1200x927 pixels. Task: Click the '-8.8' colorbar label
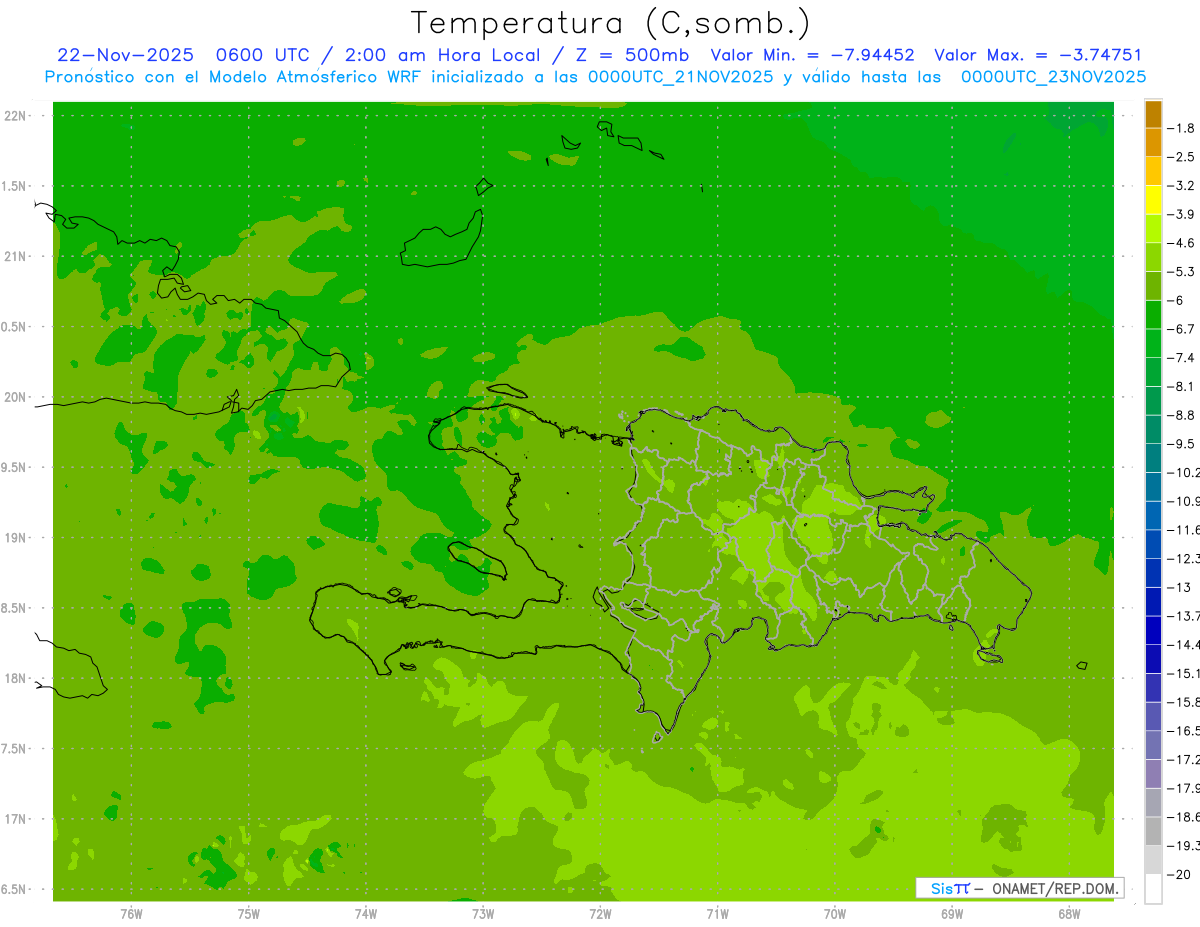pos(1181,415)
